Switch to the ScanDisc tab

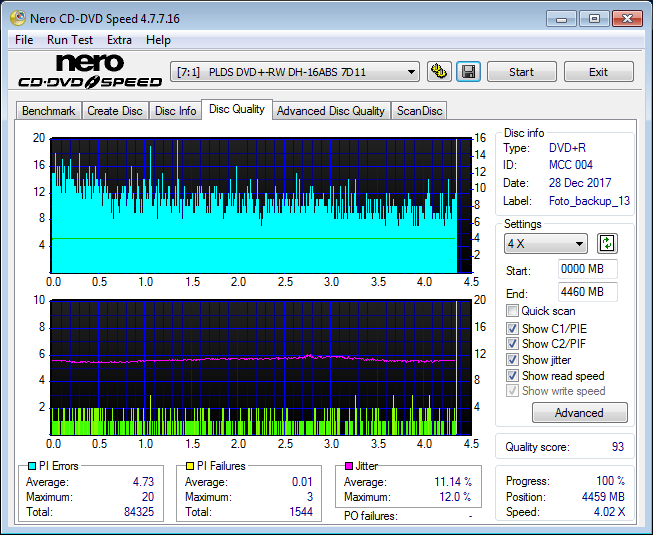coord(419,111)
